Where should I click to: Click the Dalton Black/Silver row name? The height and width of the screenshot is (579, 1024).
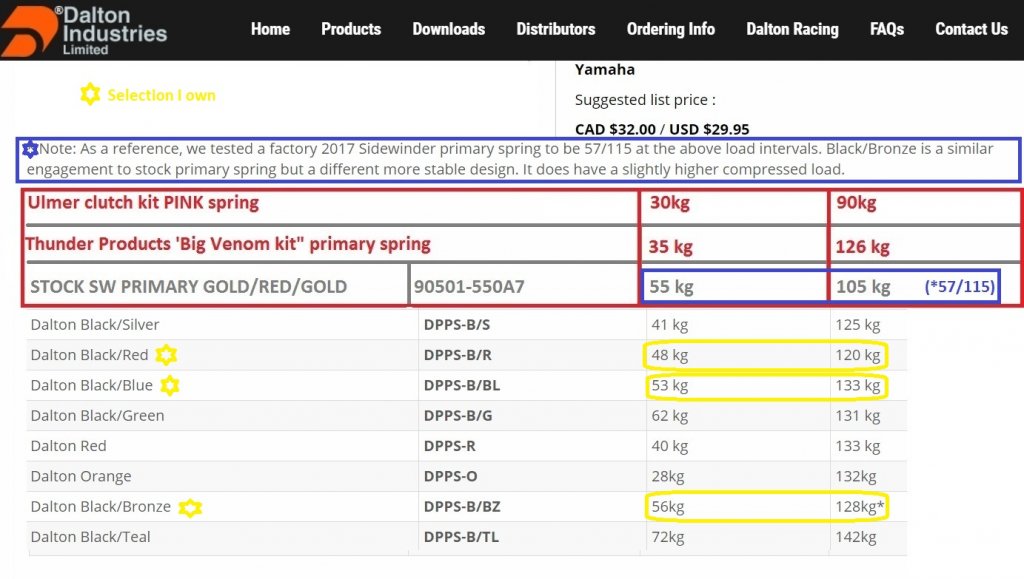point(95,325)
